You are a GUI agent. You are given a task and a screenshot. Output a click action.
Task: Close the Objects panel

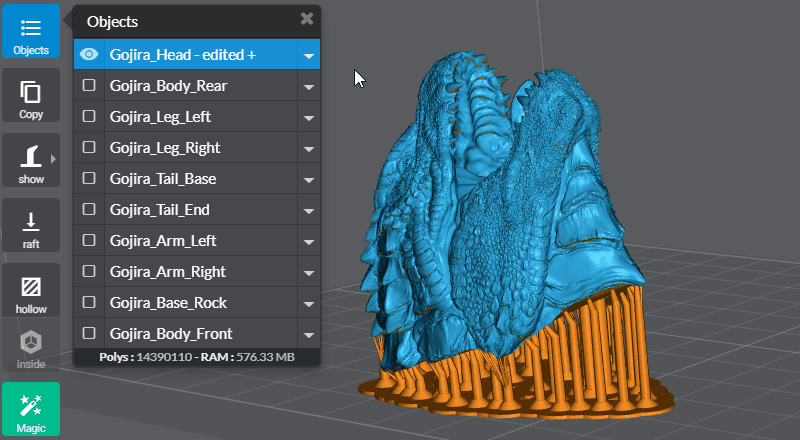tap(307, 19)
